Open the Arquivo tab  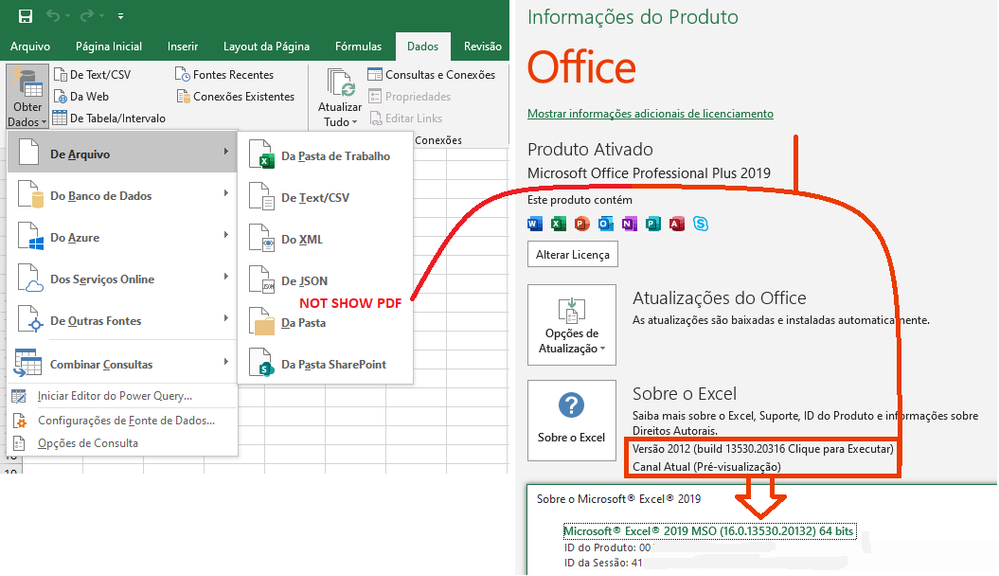pos(30,47)
